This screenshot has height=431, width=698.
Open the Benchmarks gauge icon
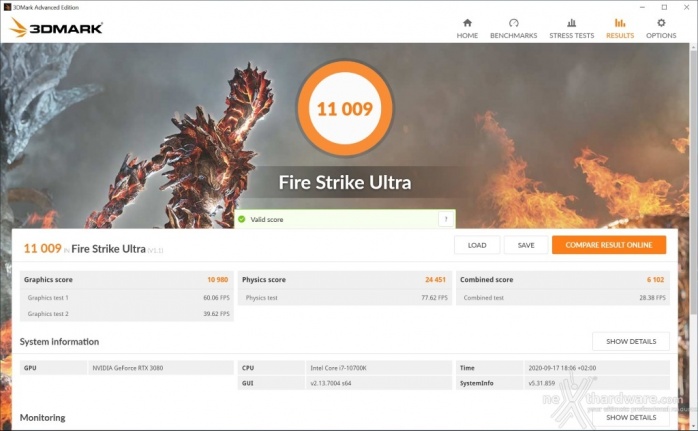coord(513,23)
